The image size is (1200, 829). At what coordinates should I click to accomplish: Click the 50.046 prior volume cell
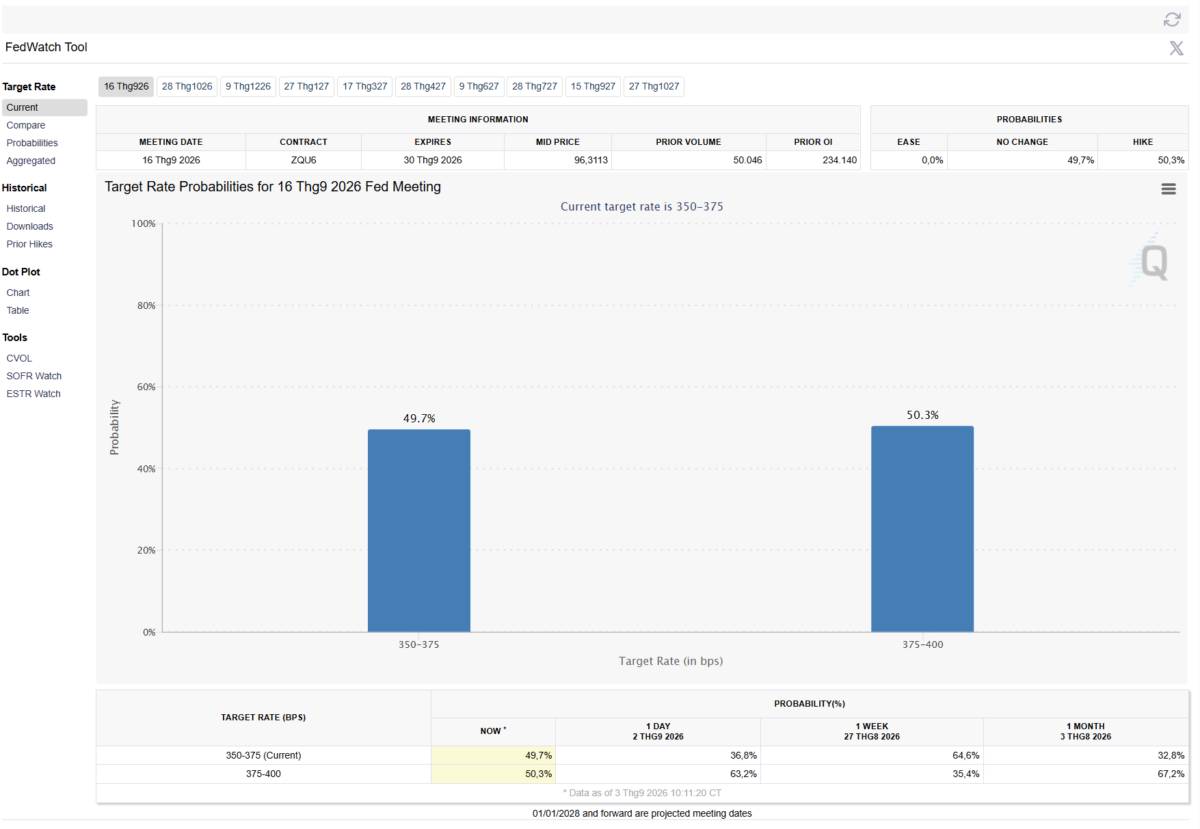click(x=689, y=160)
